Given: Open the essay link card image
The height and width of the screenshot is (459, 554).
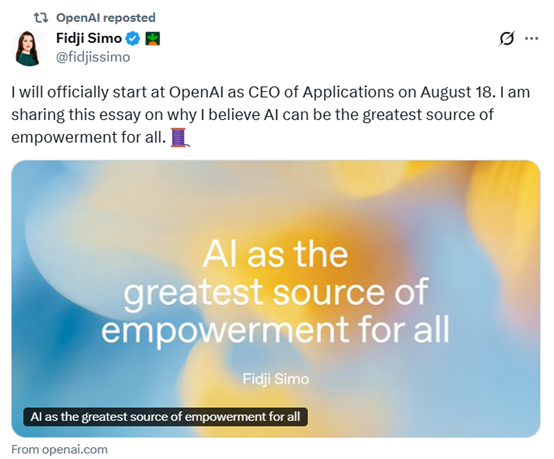Looking at the screenshot, I should (x=276, y=299).
